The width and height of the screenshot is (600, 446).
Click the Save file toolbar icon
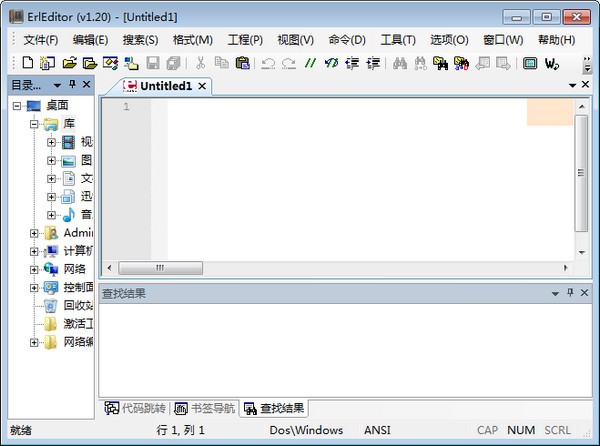(x=153, y=63)
